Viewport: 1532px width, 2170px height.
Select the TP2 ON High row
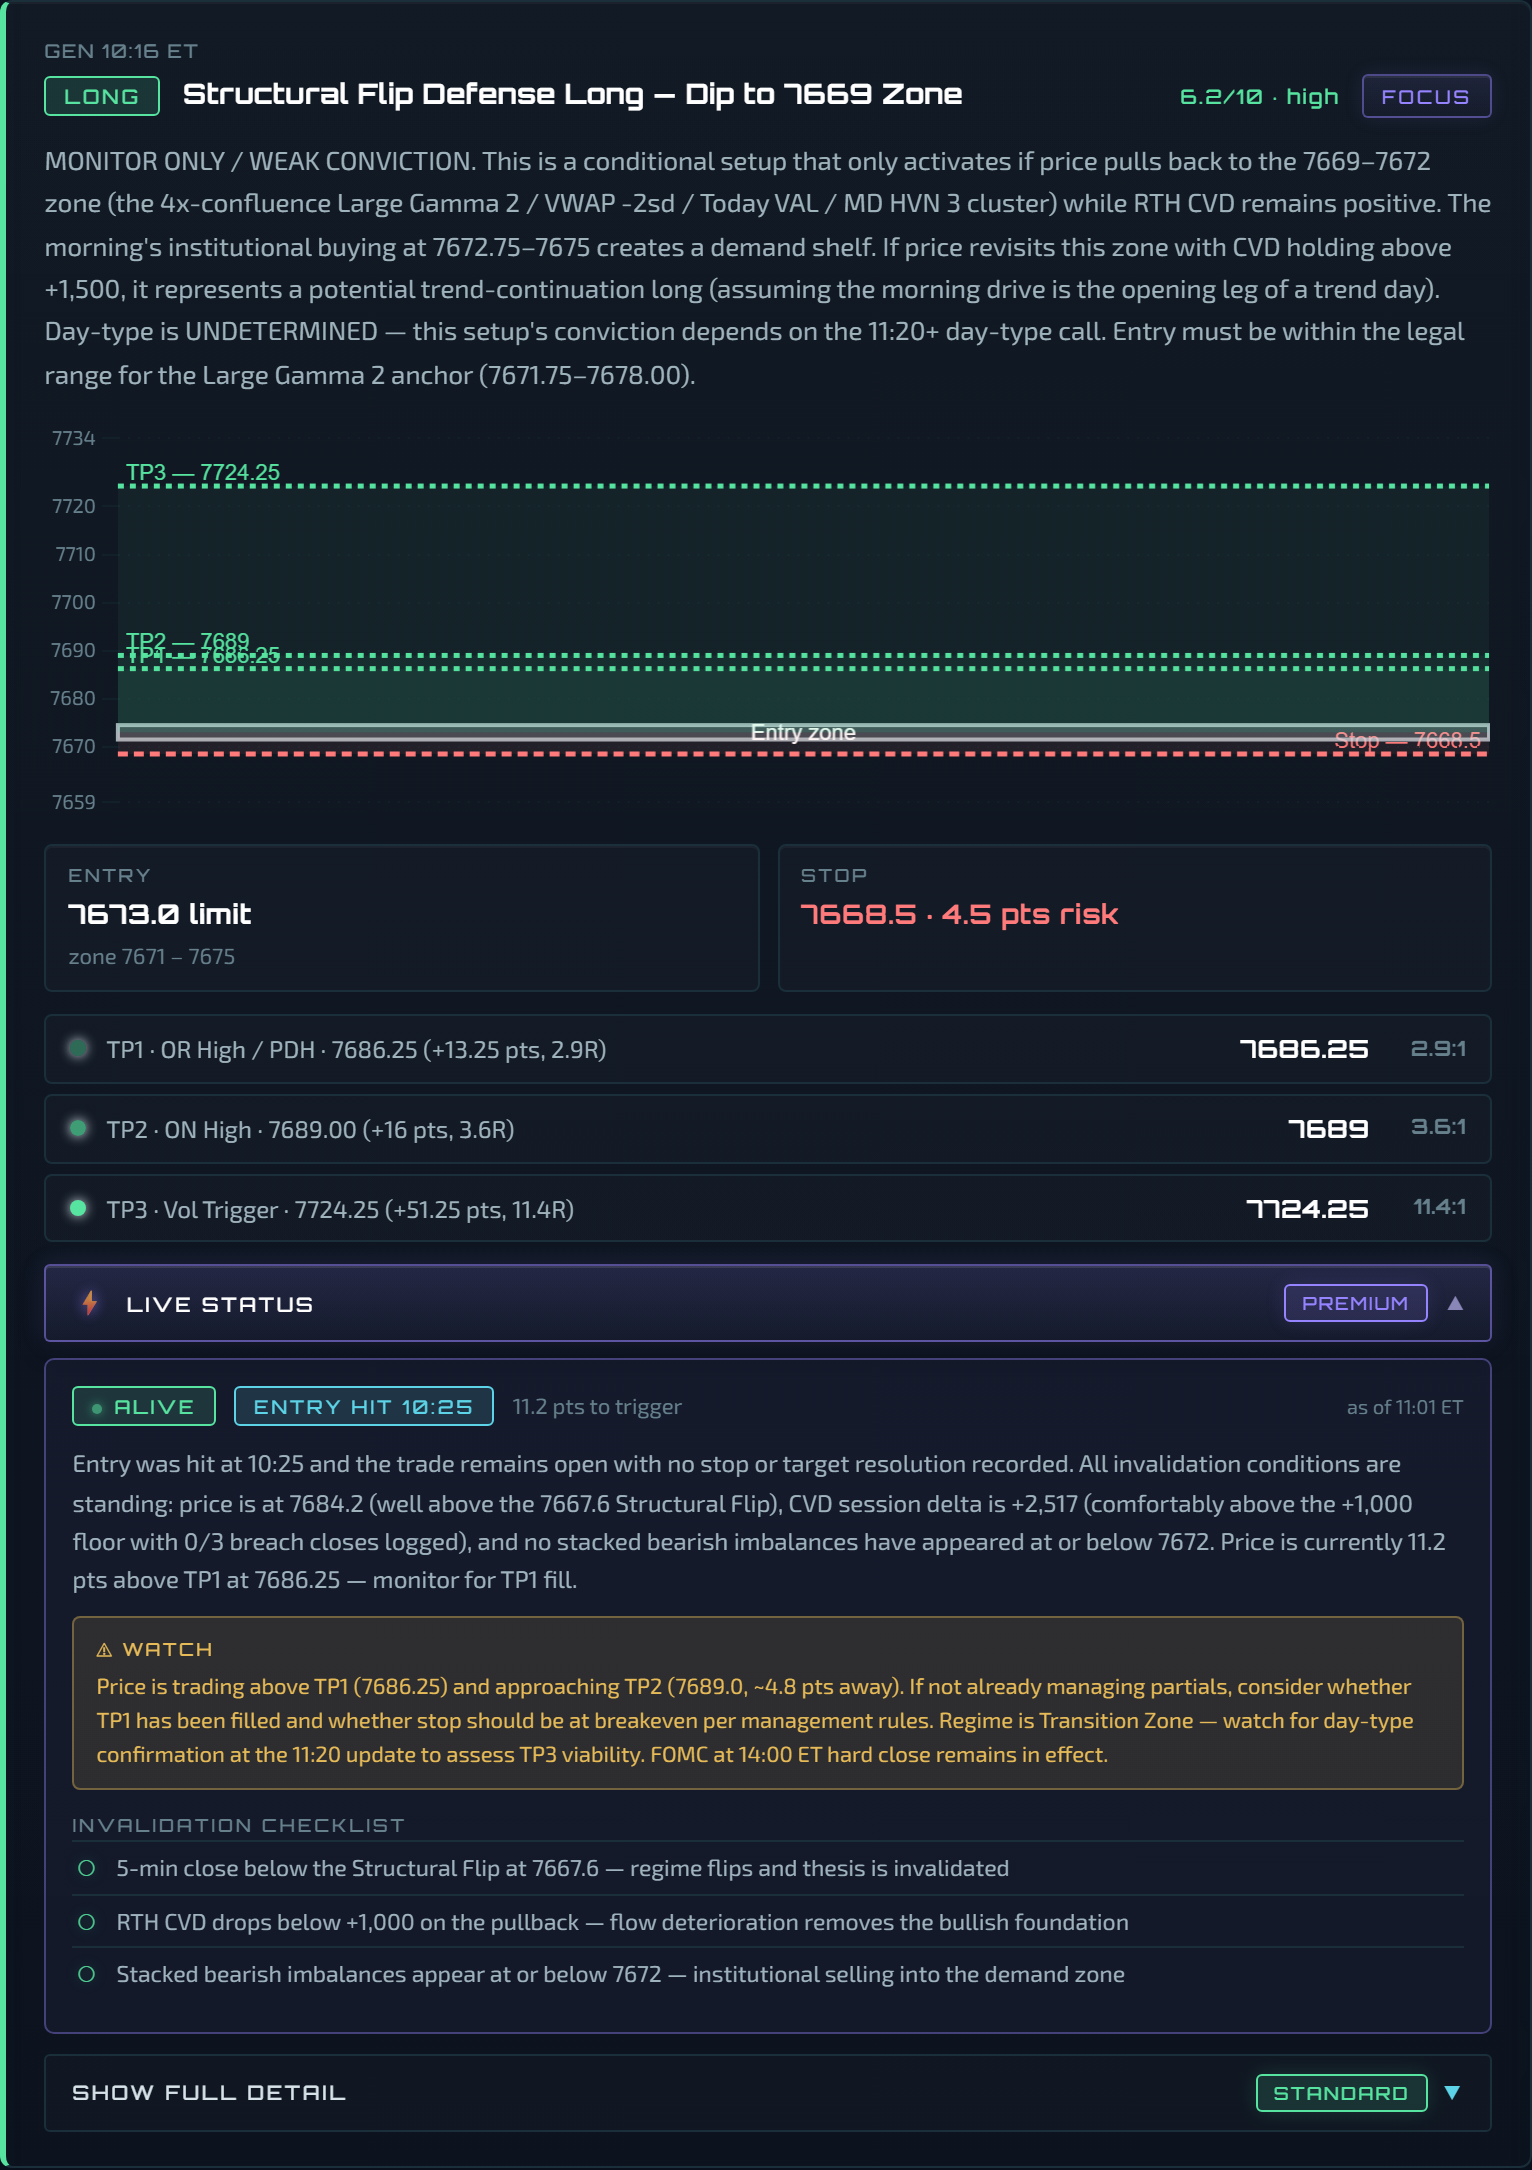[767, 1129]
